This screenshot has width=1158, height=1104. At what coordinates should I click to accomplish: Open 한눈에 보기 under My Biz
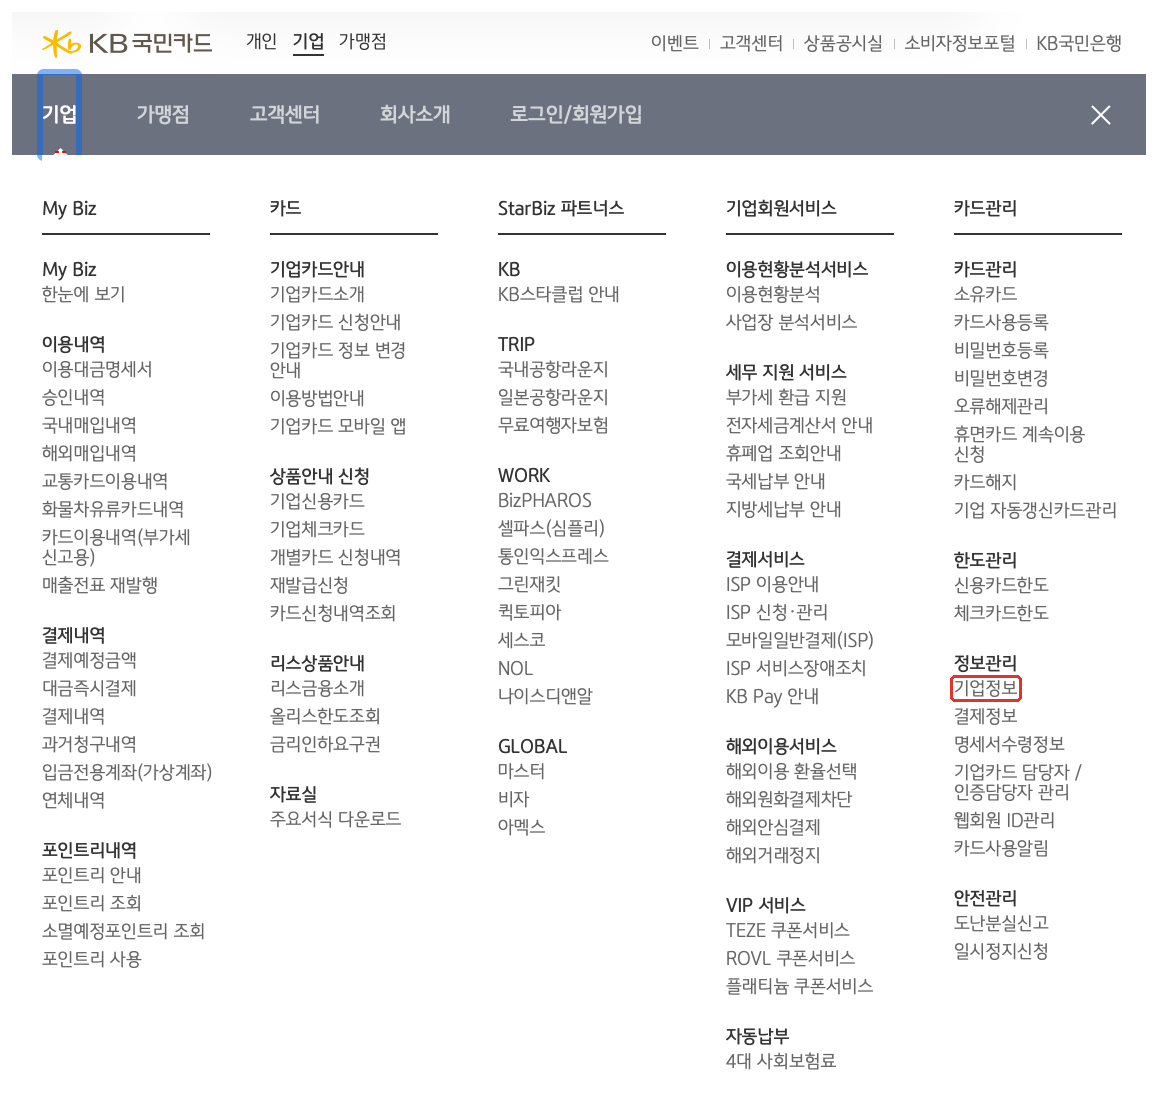click(x=83, y=295)
